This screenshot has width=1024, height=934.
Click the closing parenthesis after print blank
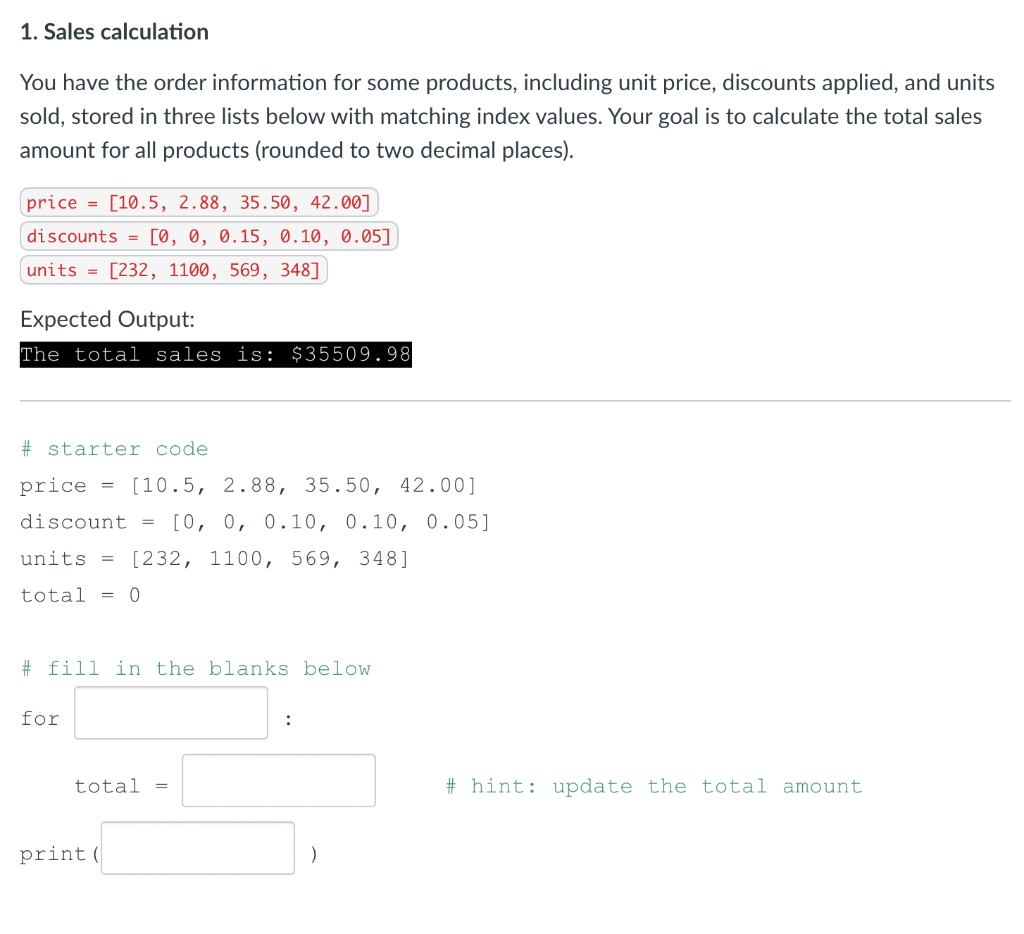click(312, 853)
